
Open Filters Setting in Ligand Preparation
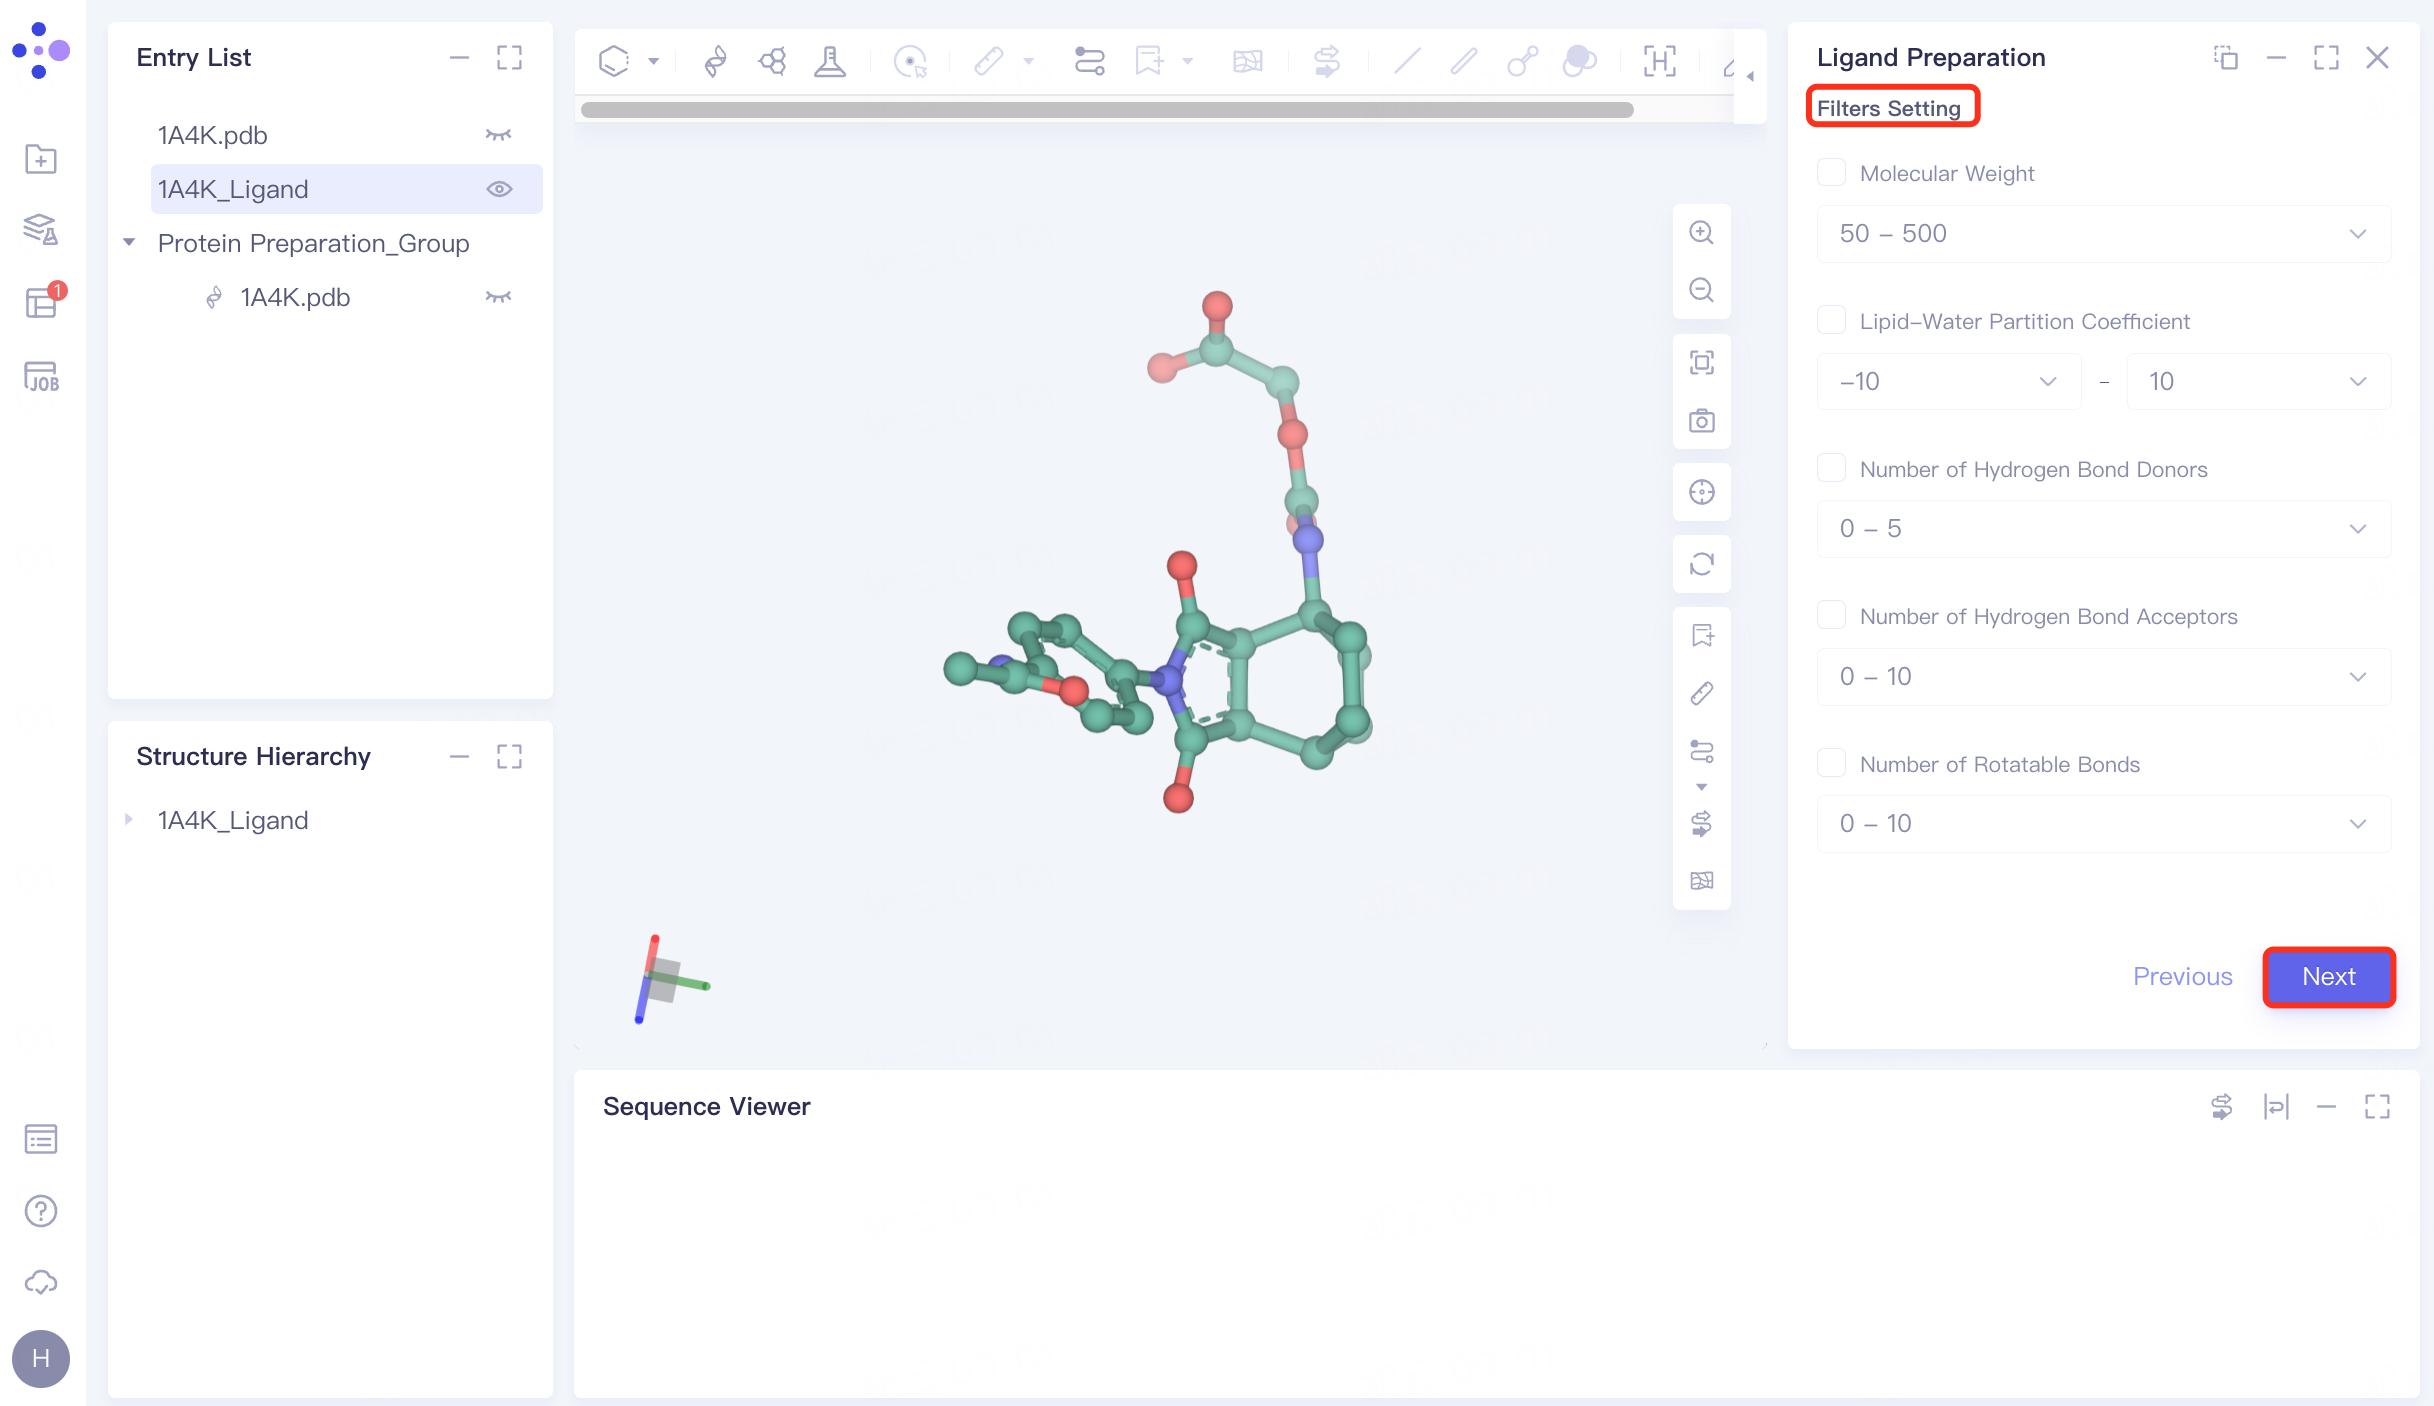[x=1891, y=106]
